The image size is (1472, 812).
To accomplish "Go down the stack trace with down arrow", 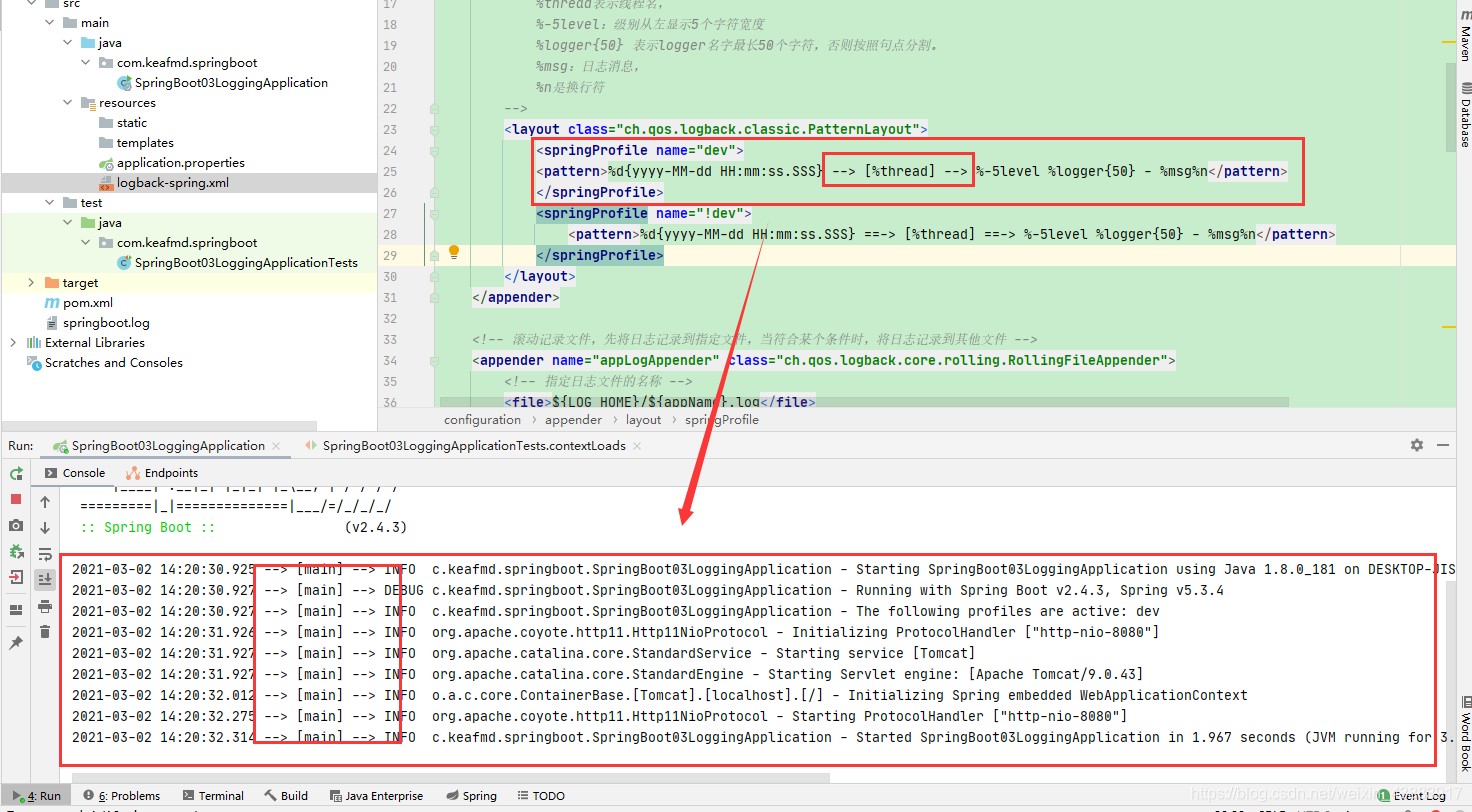I will (x=45, y=528).
